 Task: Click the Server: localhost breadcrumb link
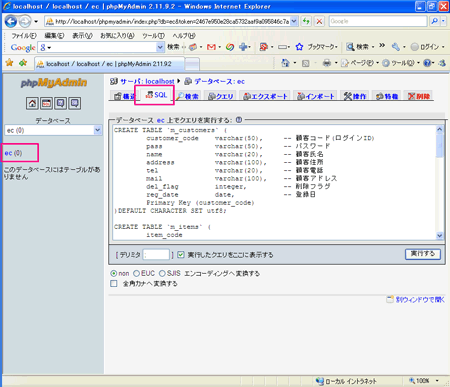pos(147,81)
